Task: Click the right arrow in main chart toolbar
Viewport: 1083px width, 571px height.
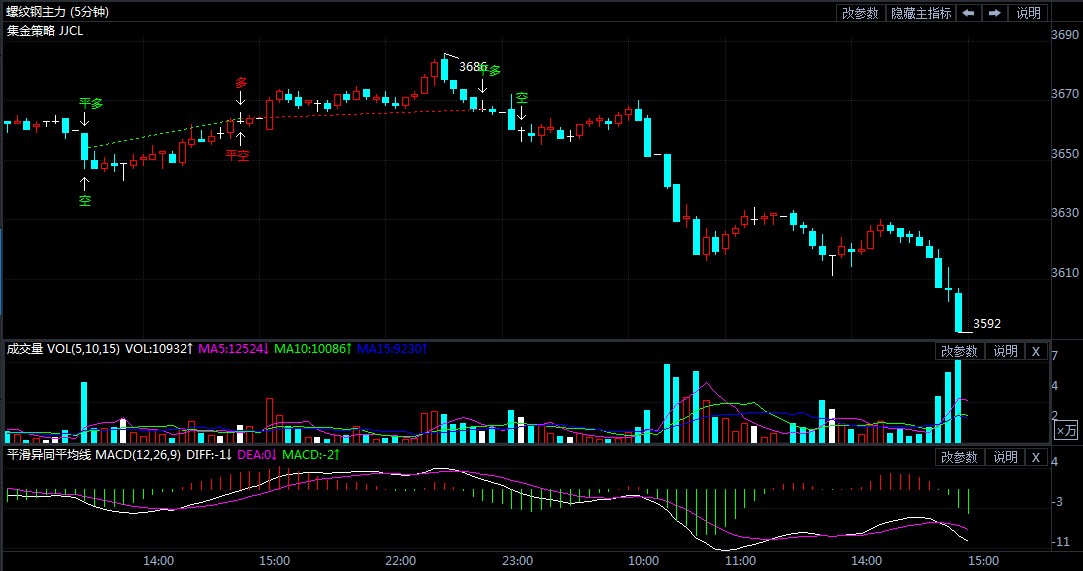Action: click(995, 13)
